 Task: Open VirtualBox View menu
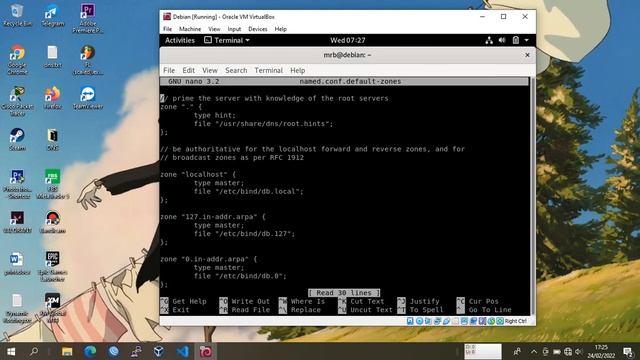[214, 29]
